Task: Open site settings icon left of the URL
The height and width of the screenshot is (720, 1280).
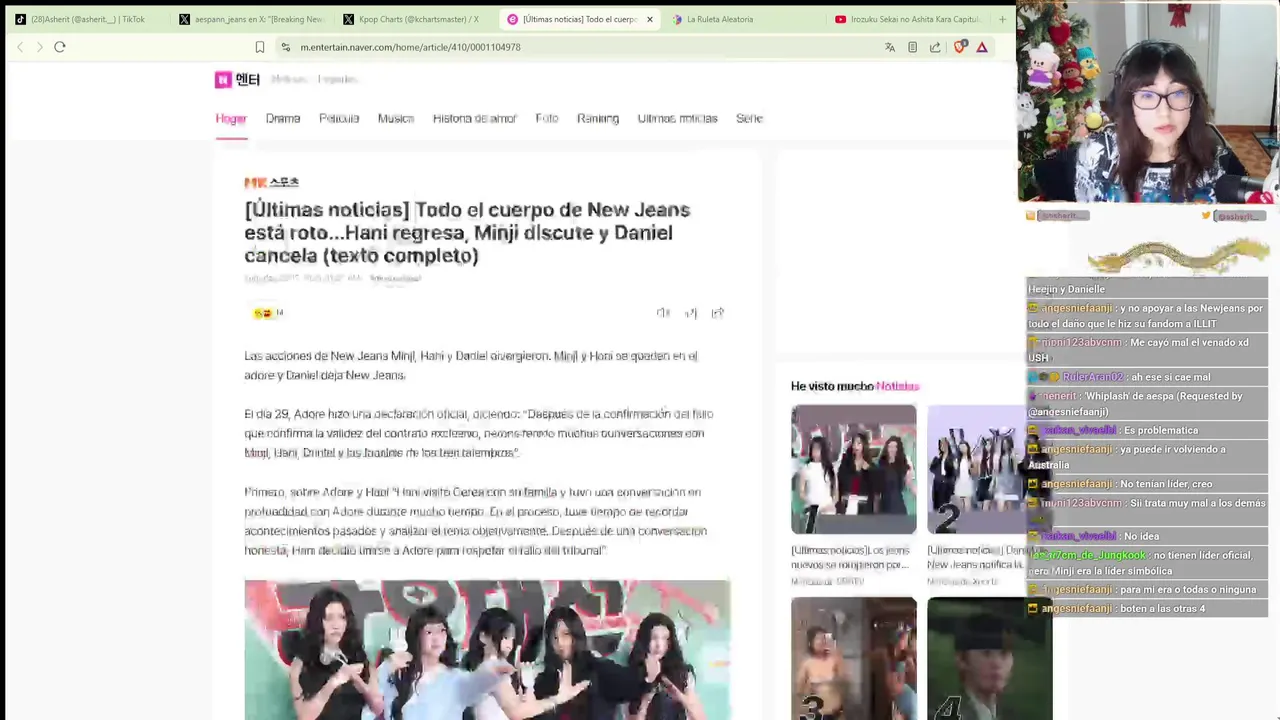Action: pyautogui.click(x=285, y=47)
